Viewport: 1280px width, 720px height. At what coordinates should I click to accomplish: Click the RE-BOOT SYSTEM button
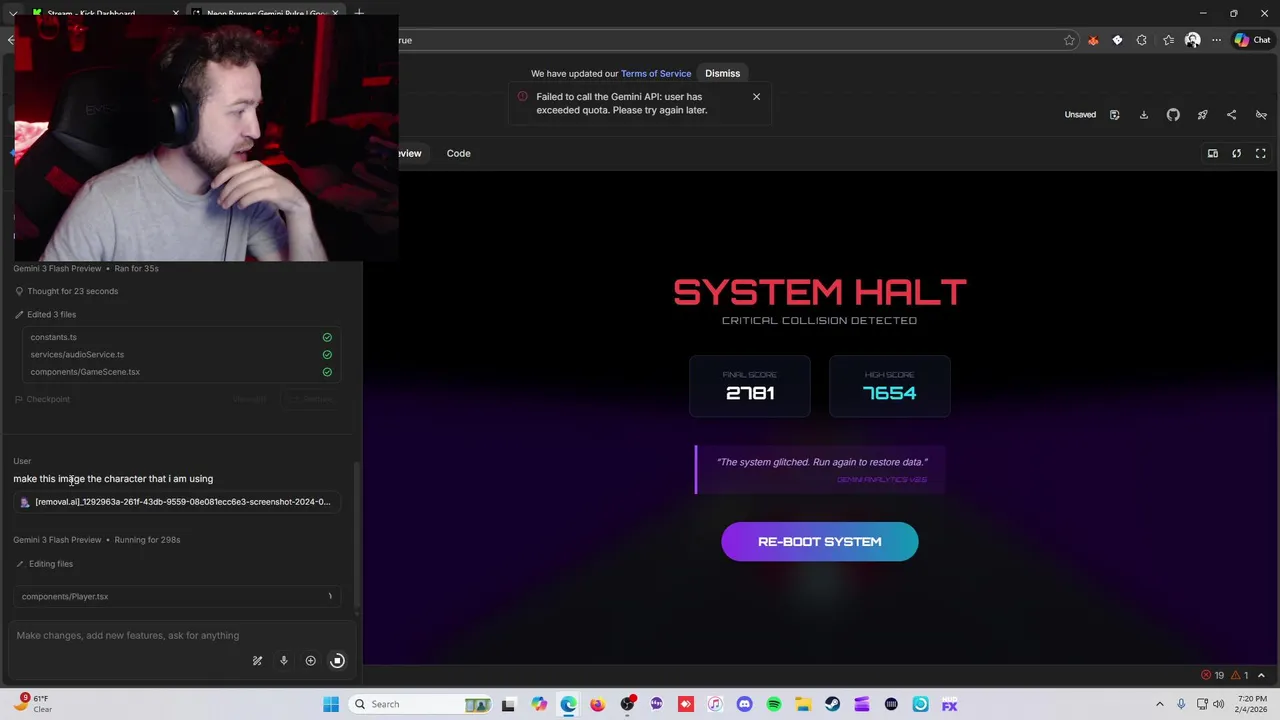coord(819,541)
